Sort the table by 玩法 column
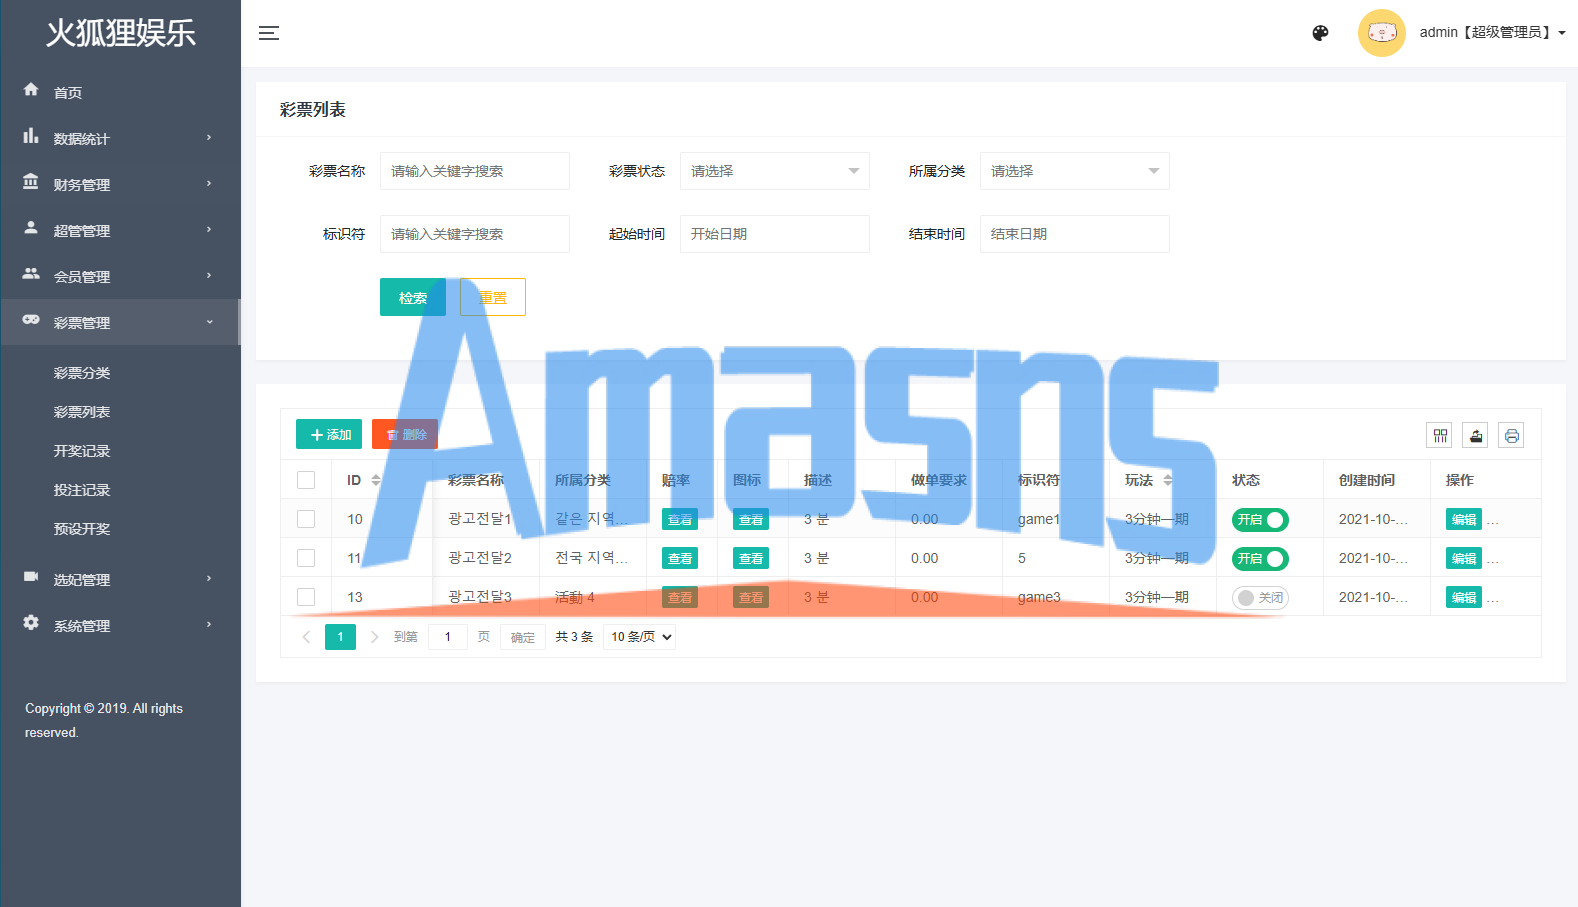 (x=1168, y=480)
